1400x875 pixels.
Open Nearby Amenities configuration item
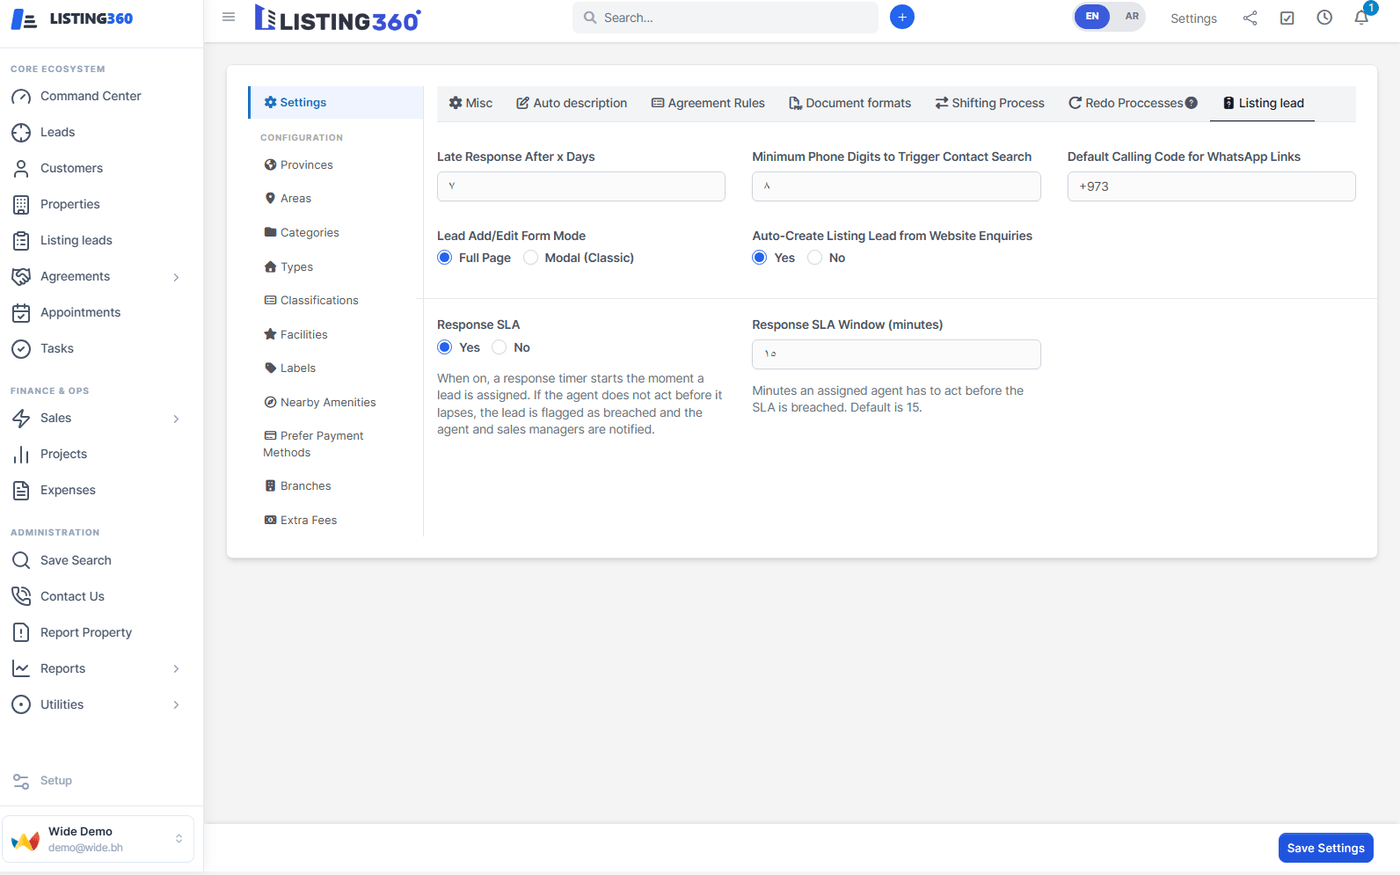[x=320, y=402]
